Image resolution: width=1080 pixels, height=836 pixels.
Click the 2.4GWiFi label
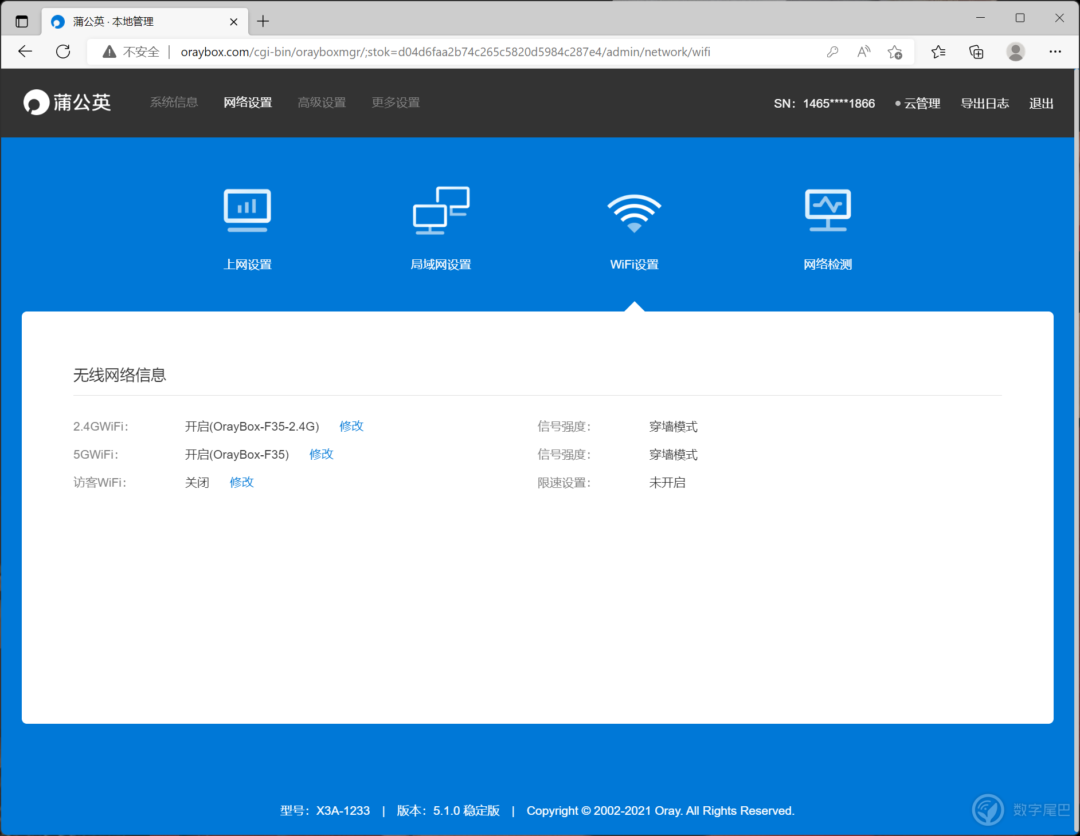click(x=101, y=427)
